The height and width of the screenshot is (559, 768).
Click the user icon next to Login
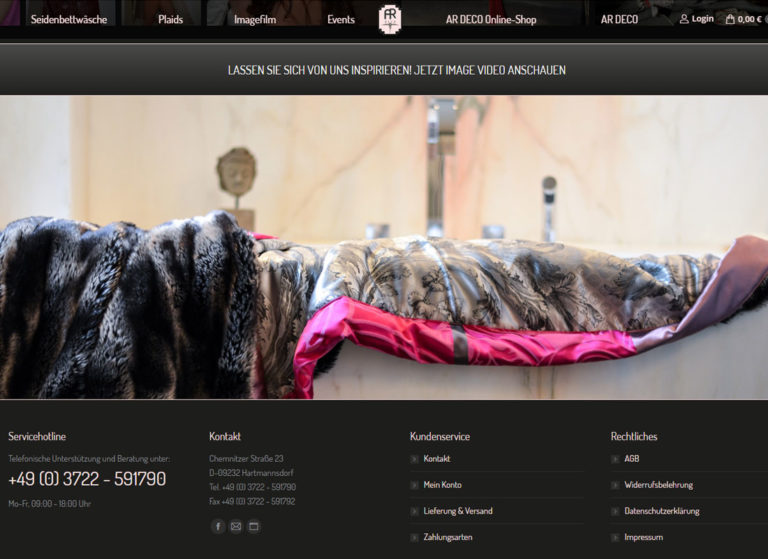[x=684, y=19]
